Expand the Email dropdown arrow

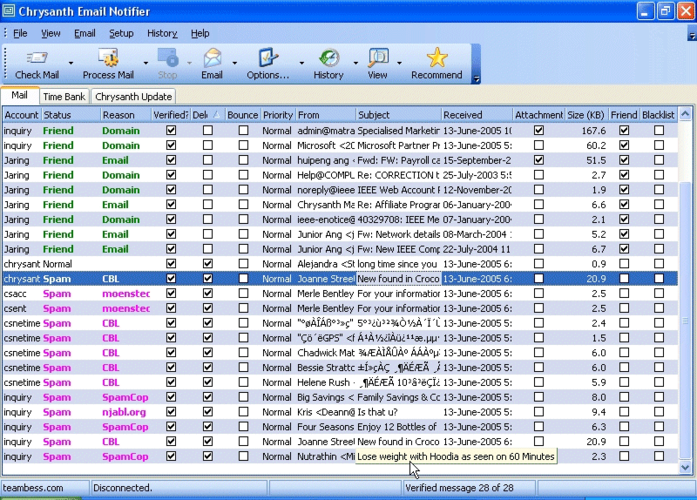point(234,63)
